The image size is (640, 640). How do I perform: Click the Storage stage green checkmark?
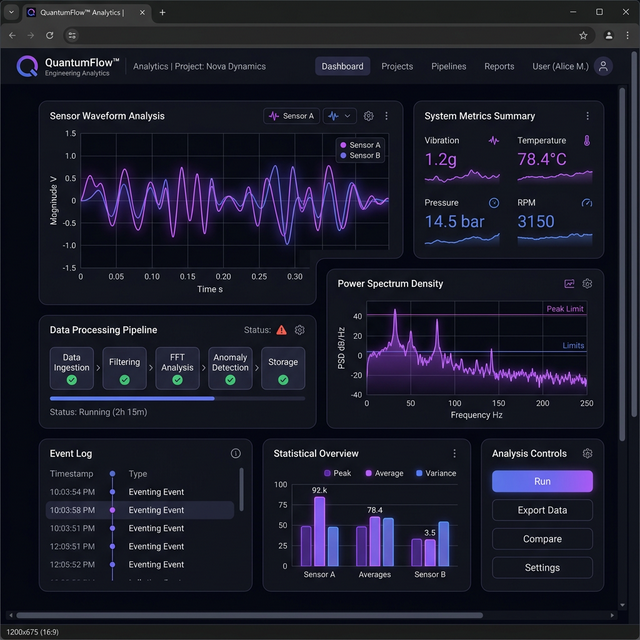click(x=283, y=380)
